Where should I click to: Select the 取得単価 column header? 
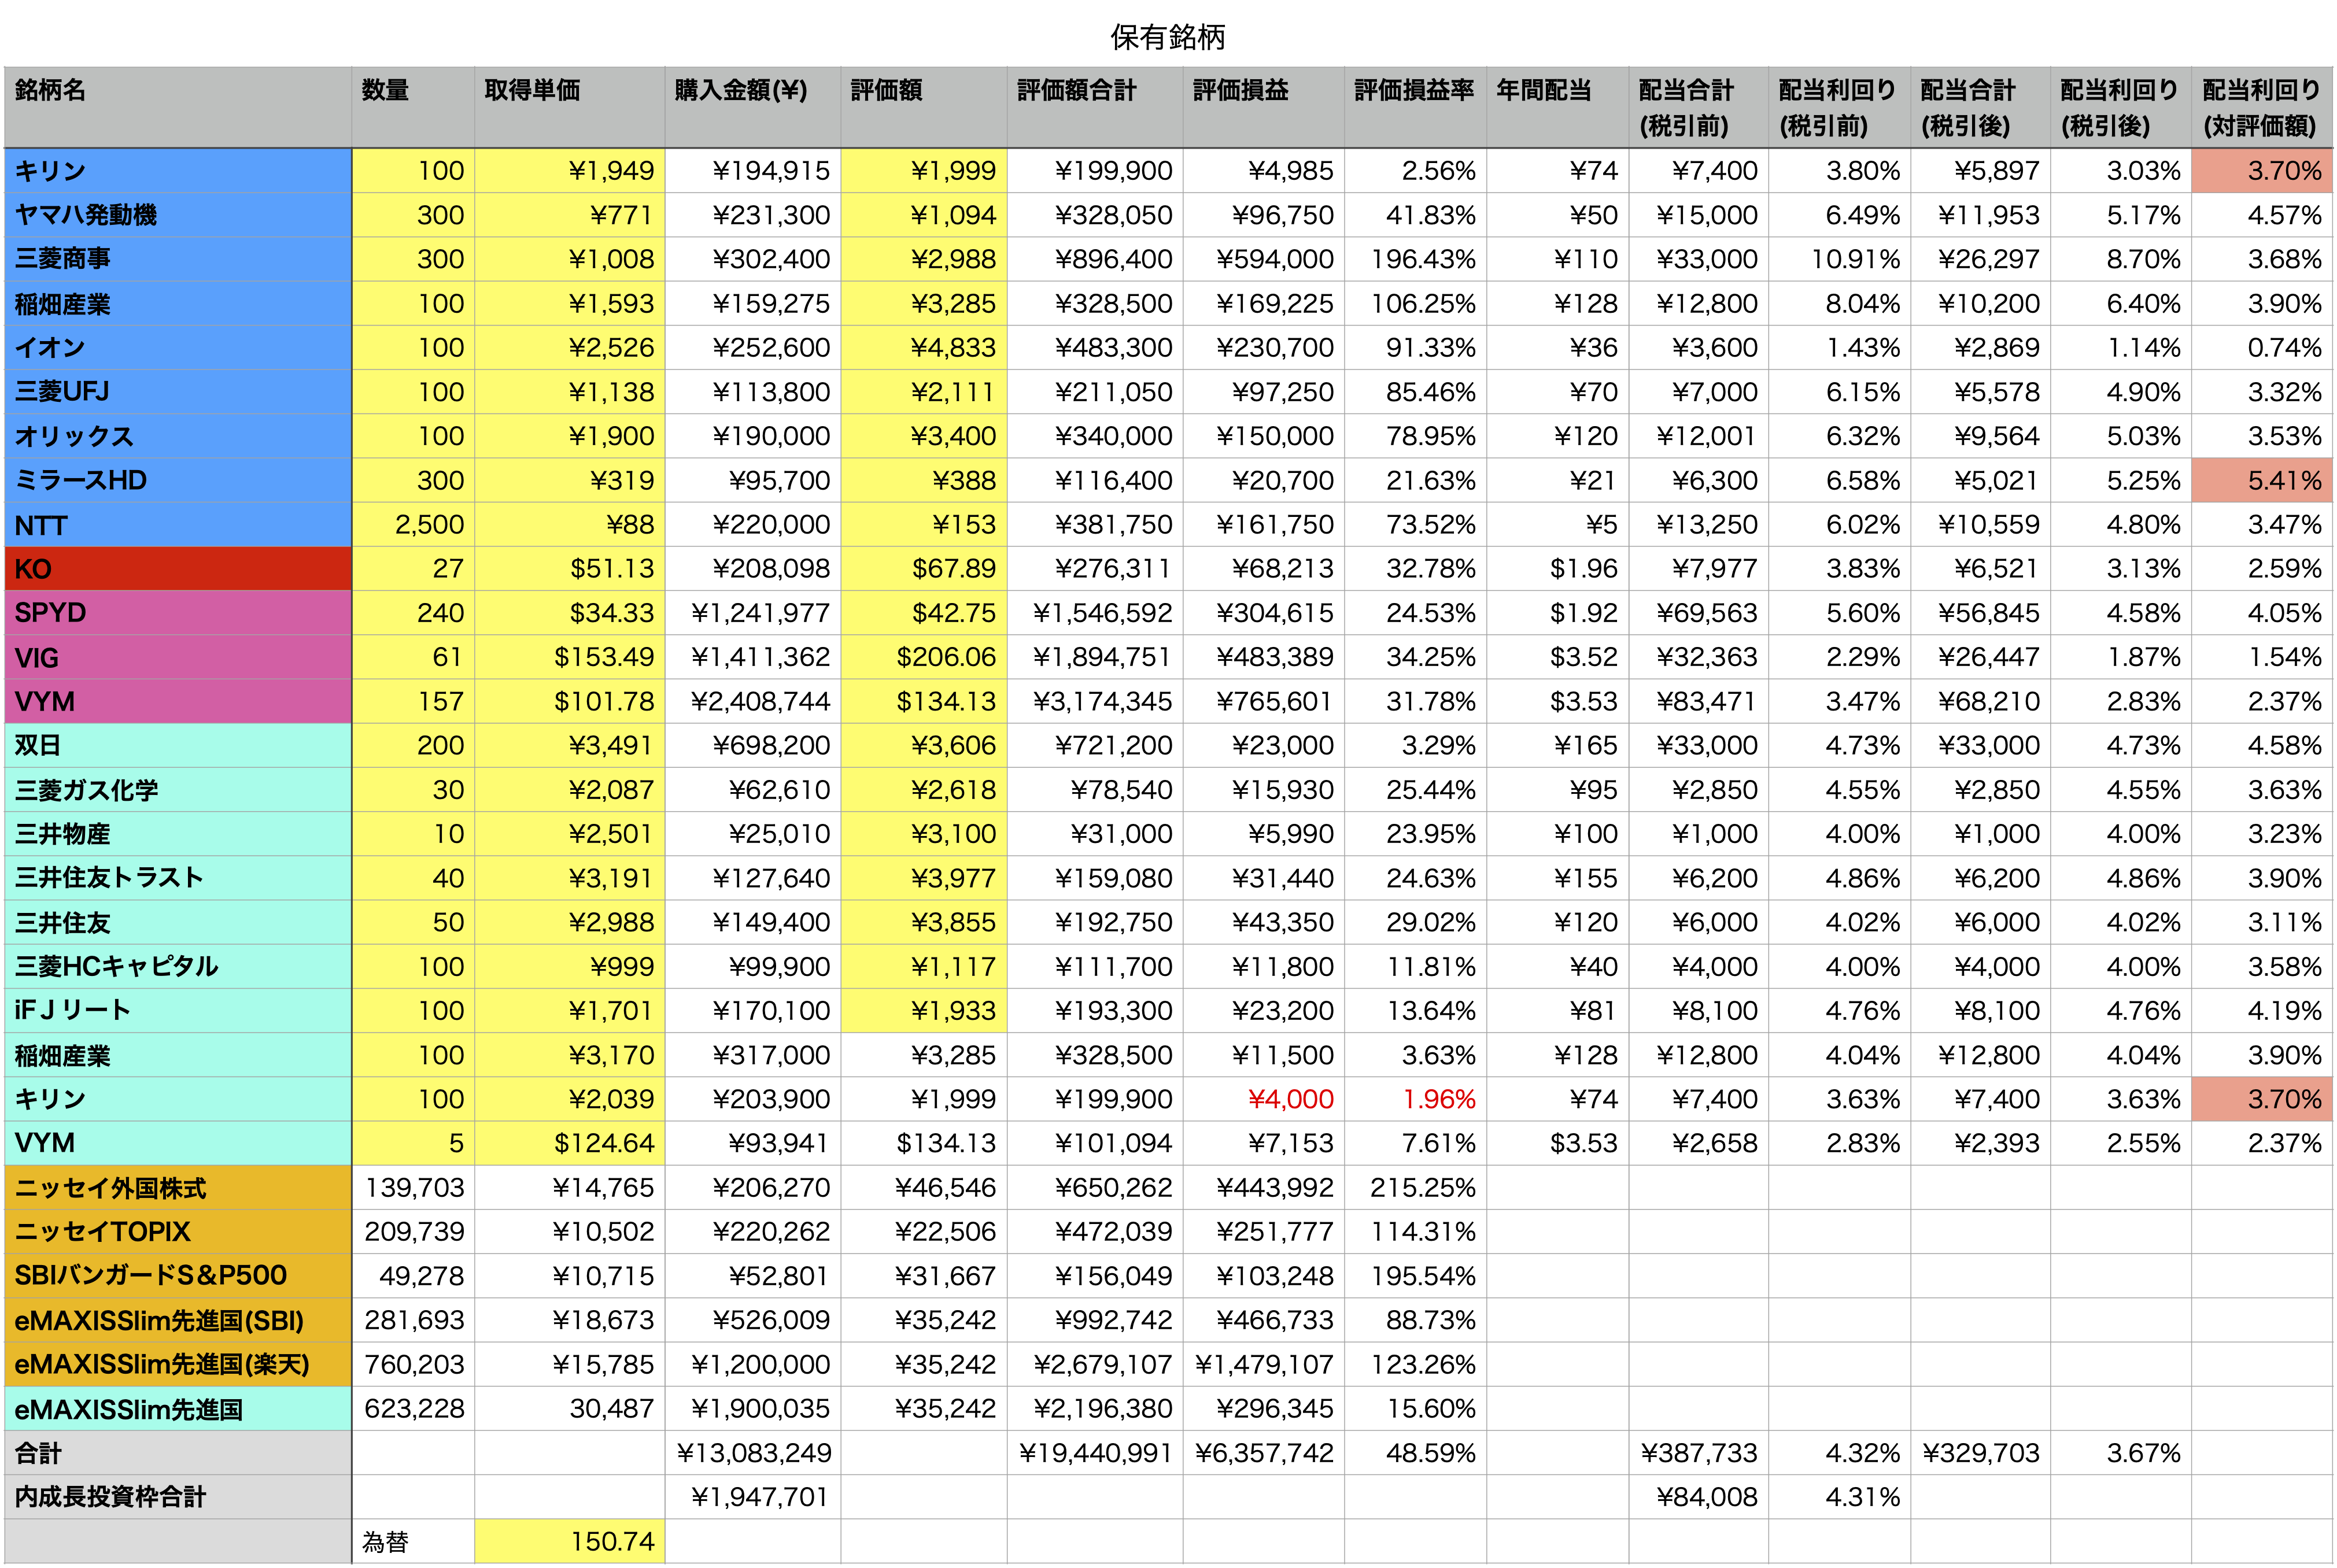point(569,108)
